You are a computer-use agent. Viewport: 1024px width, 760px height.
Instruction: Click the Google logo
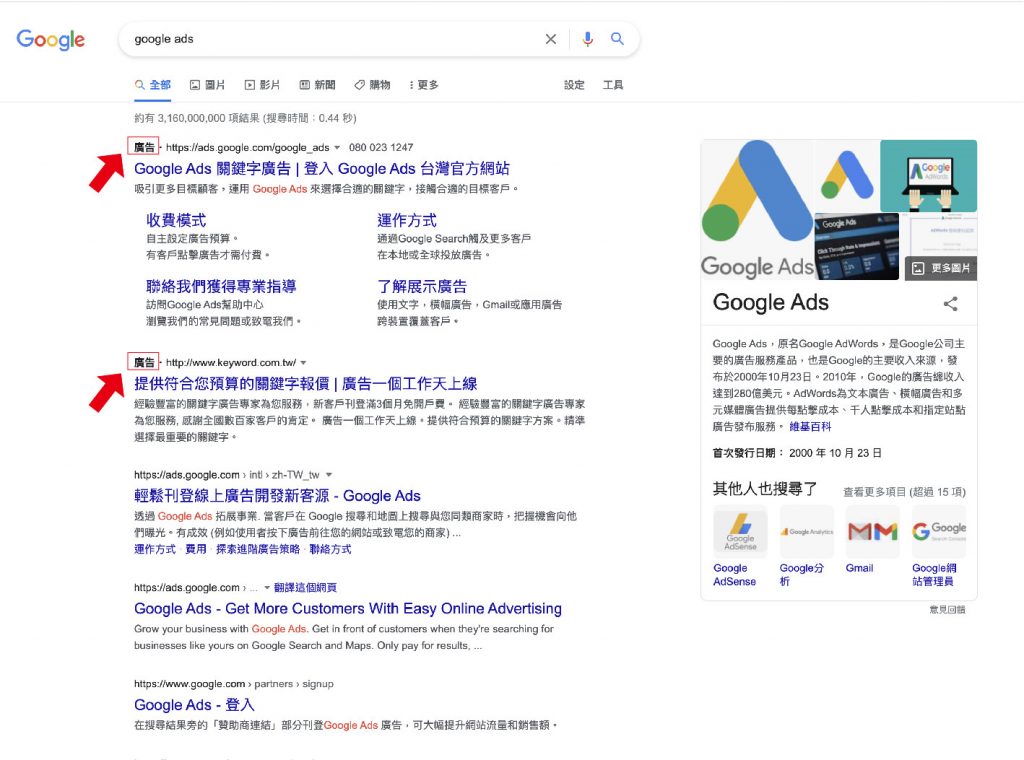coord(50,39)
